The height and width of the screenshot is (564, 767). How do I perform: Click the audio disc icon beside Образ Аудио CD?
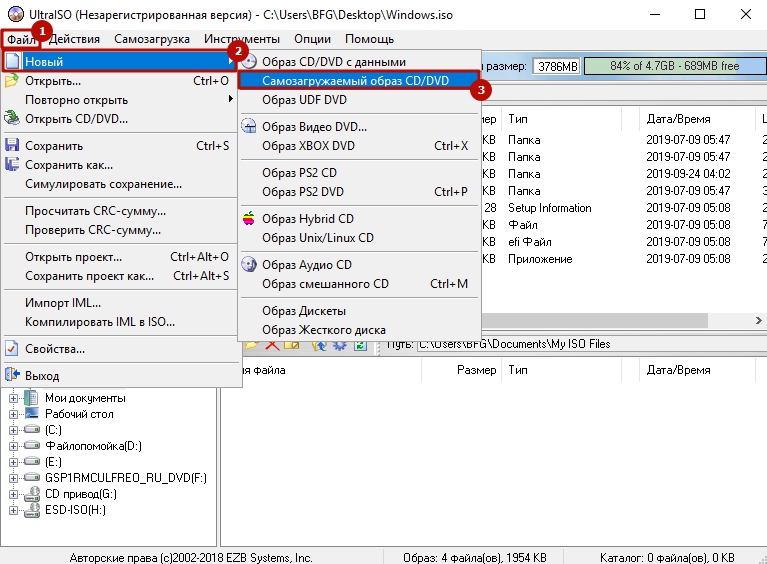(x=249, y=264)
